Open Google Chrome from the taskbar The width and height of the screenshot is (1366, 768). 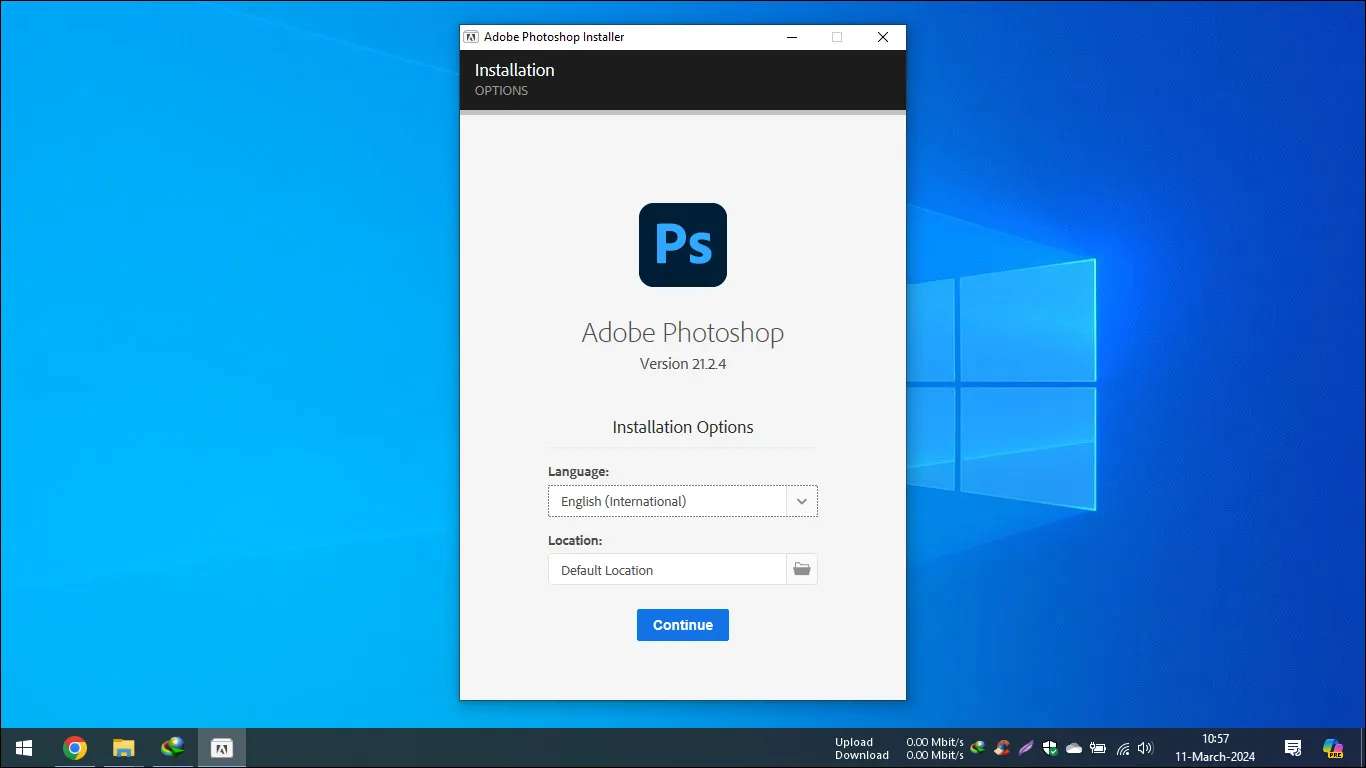click(75, 747)
